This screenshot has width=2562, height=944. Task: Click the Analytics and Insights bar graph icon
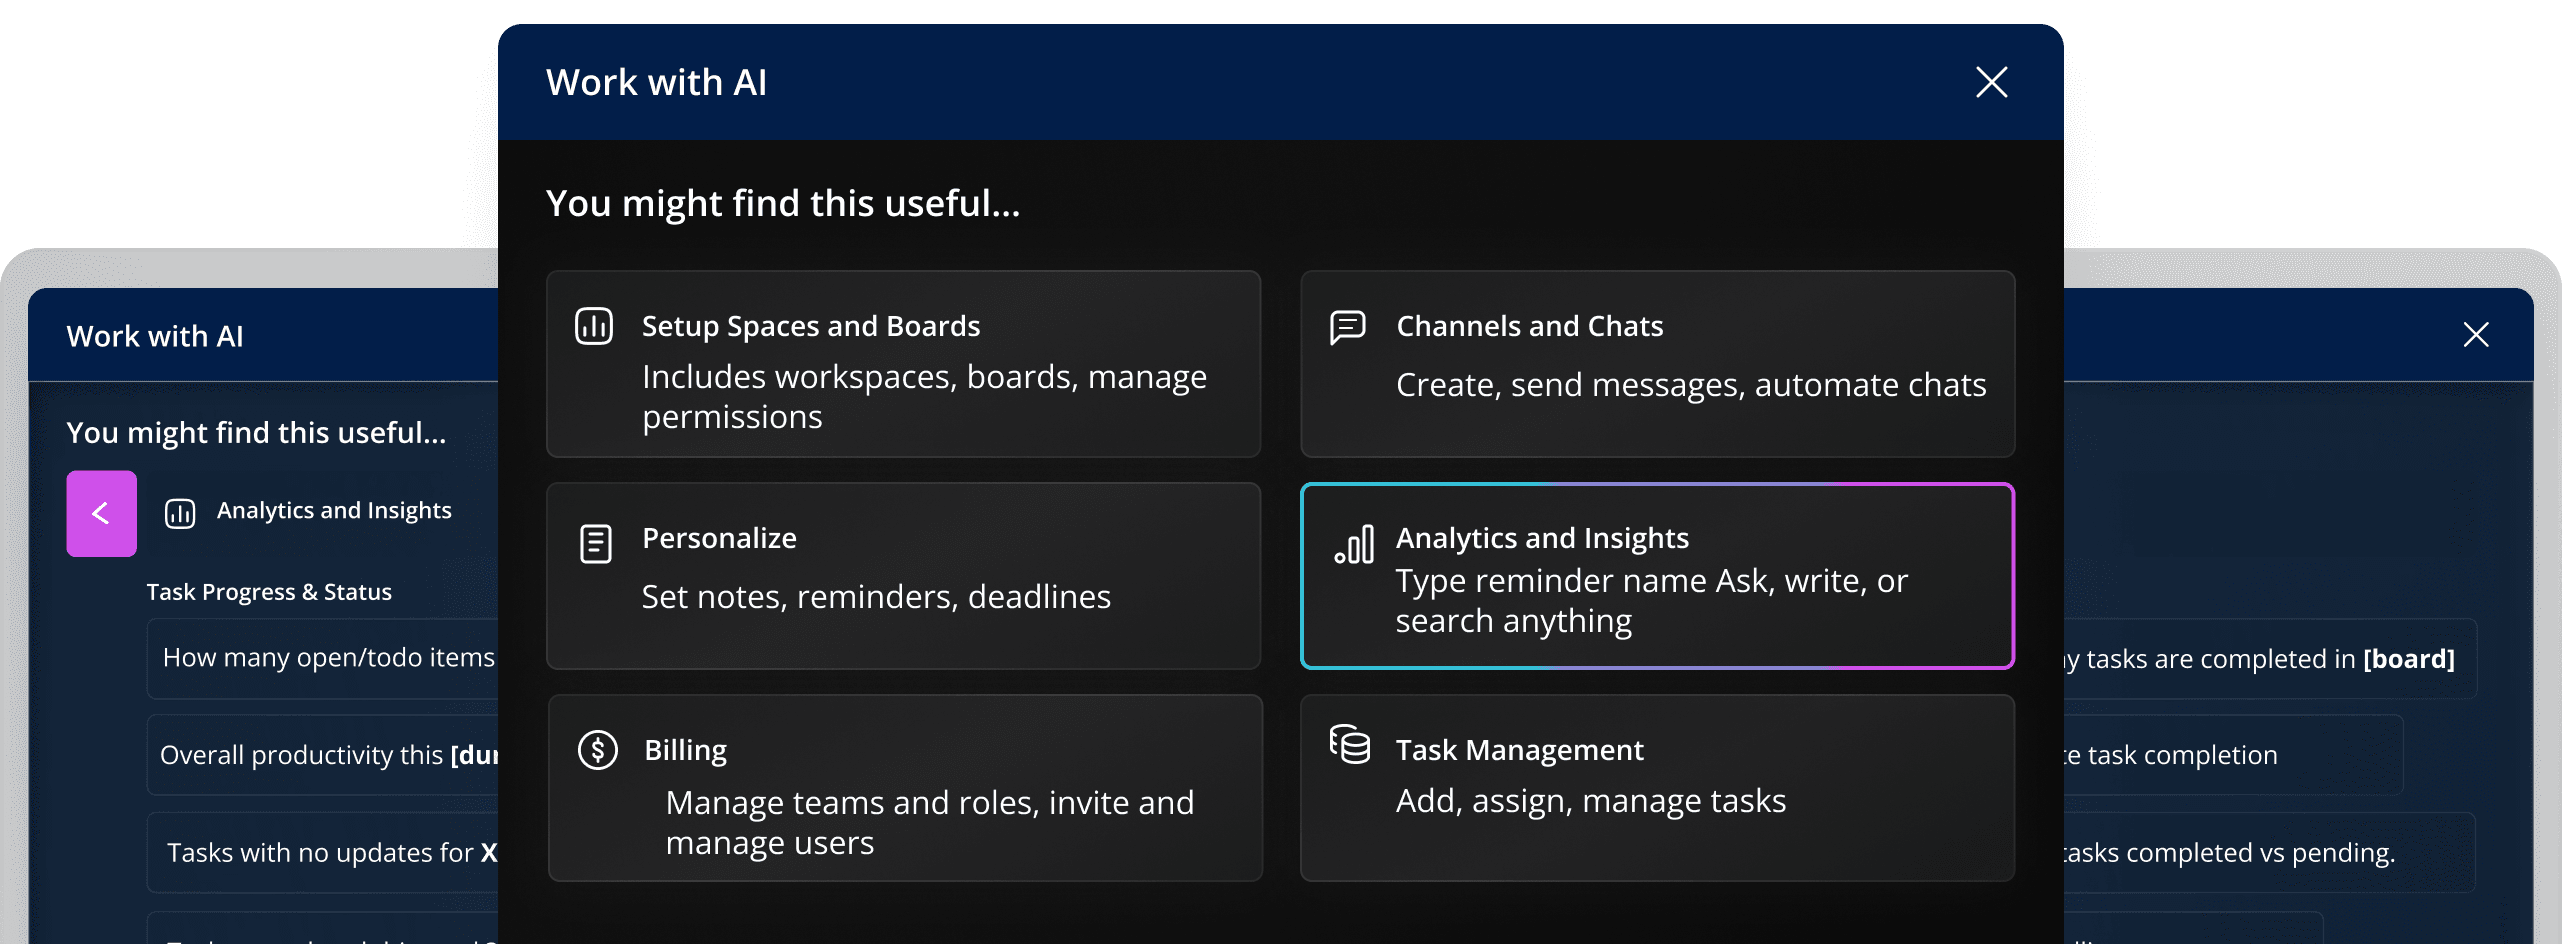(1354, 545)
